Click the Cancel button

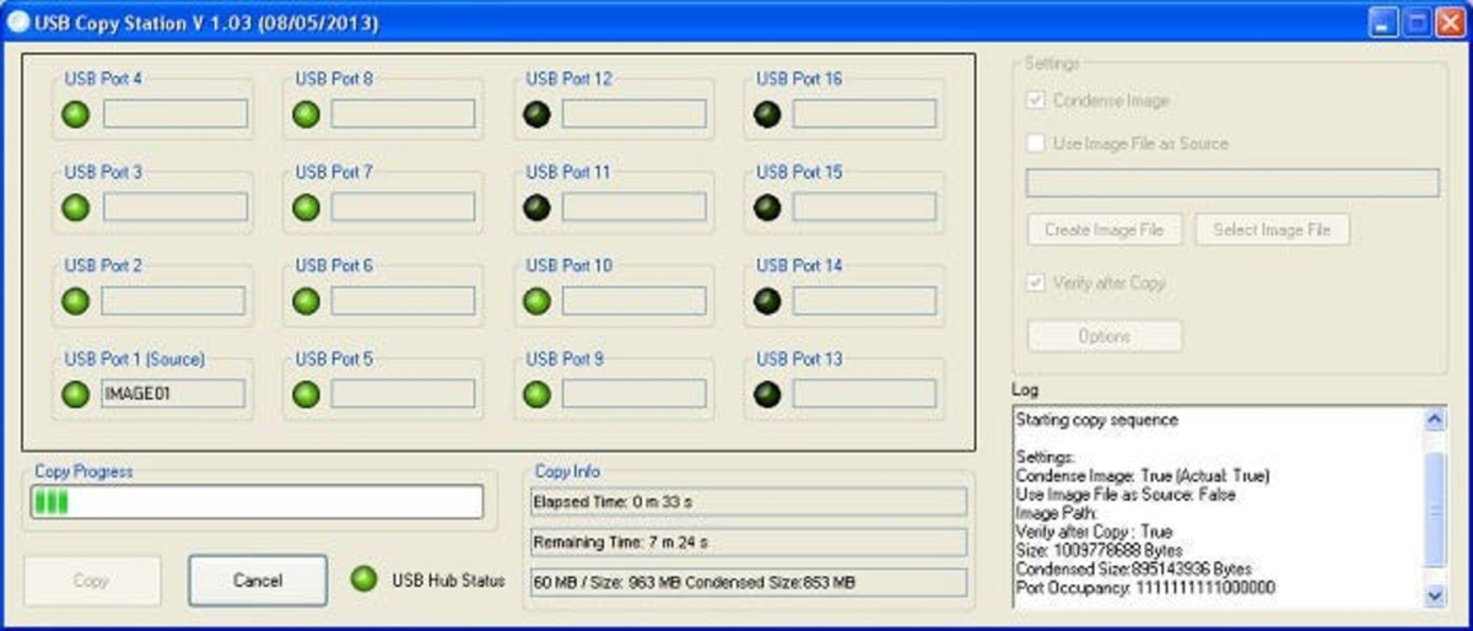[x=258, y=580]
